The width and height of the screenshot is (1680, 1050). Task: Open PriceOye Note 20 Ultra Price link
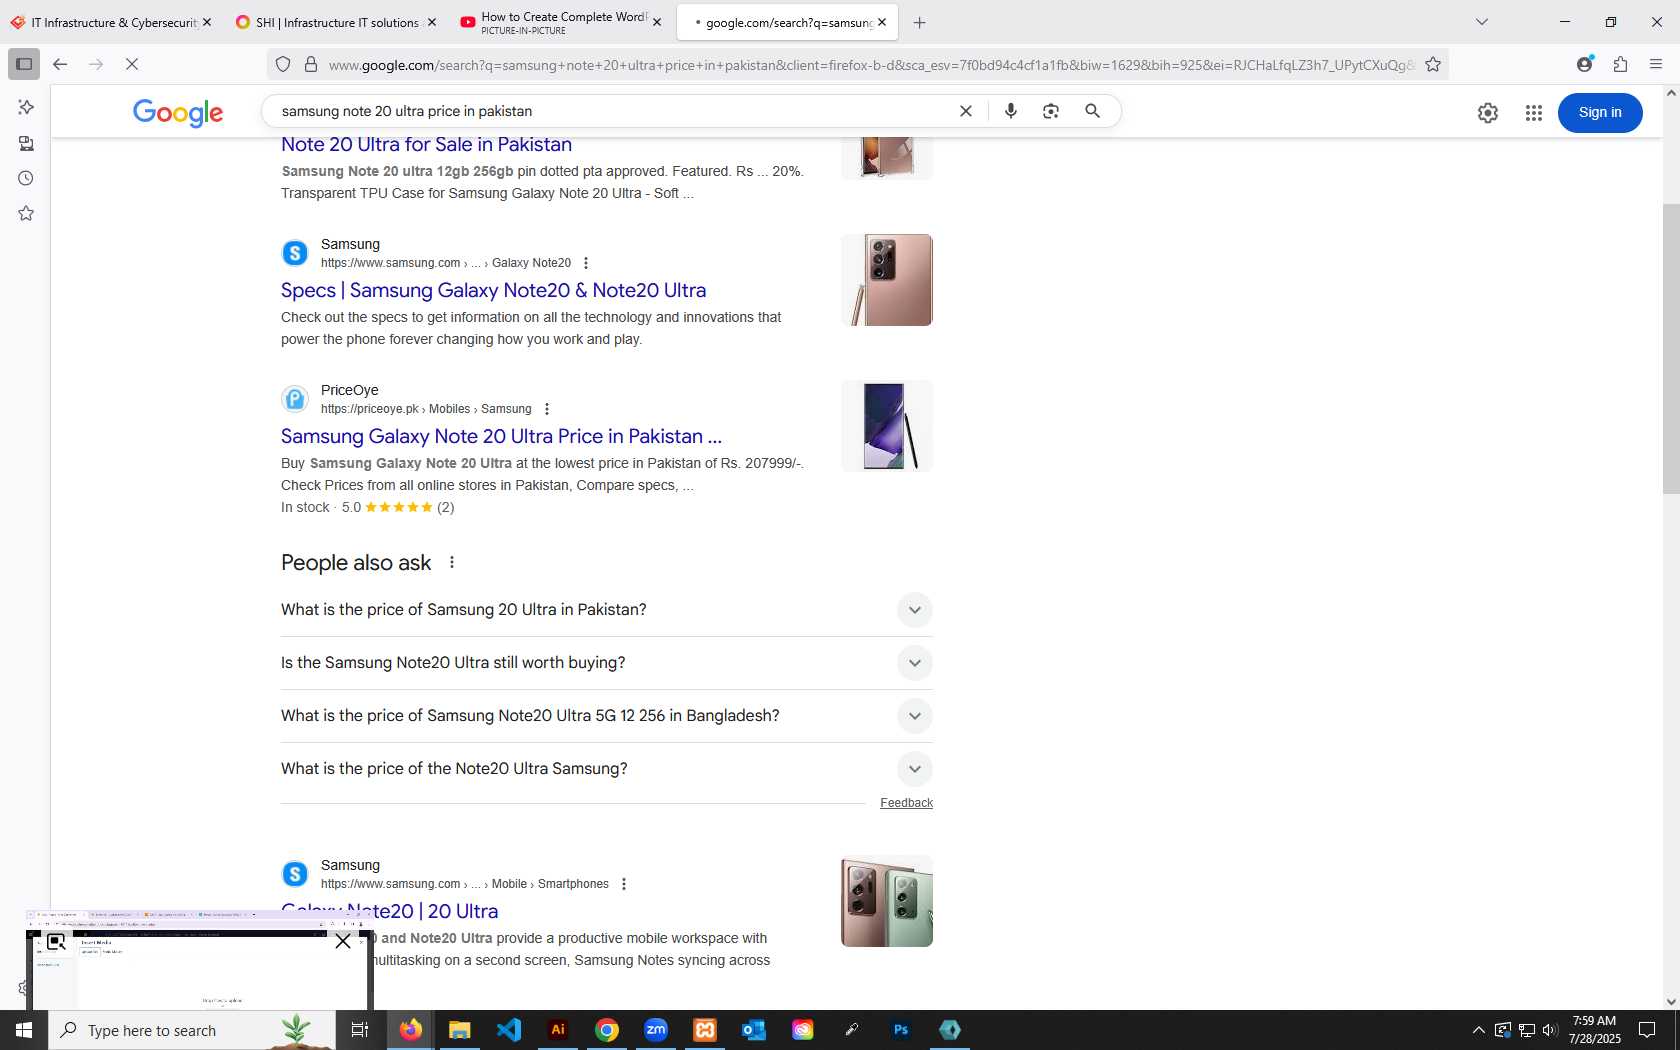click(501, 436)
